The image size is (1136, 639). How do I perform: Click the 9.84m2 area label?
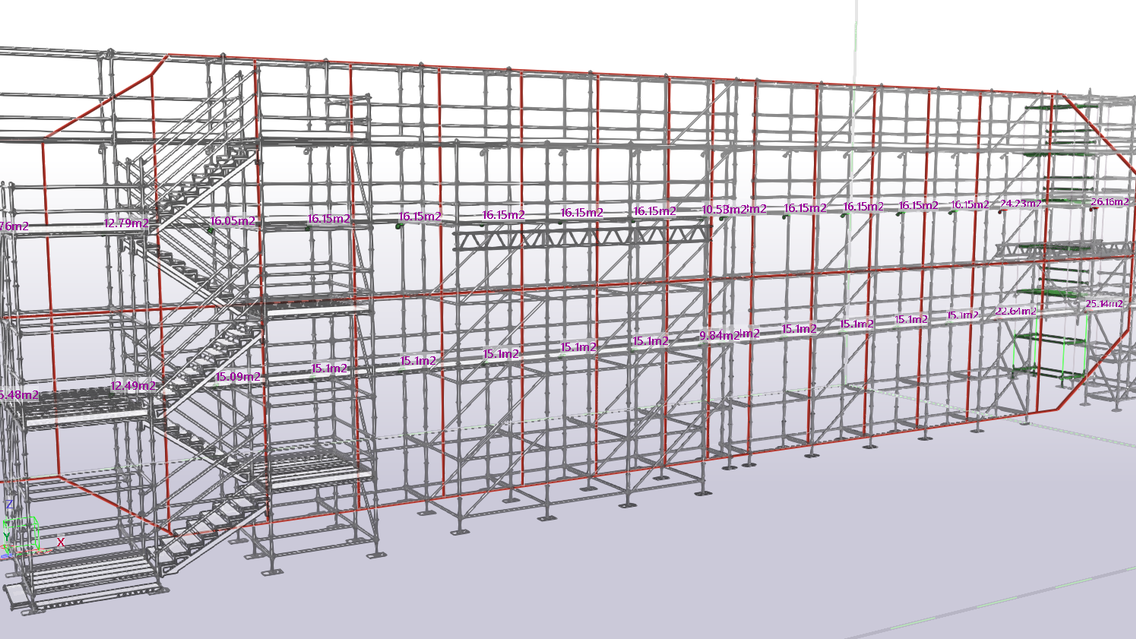(718, 335)
